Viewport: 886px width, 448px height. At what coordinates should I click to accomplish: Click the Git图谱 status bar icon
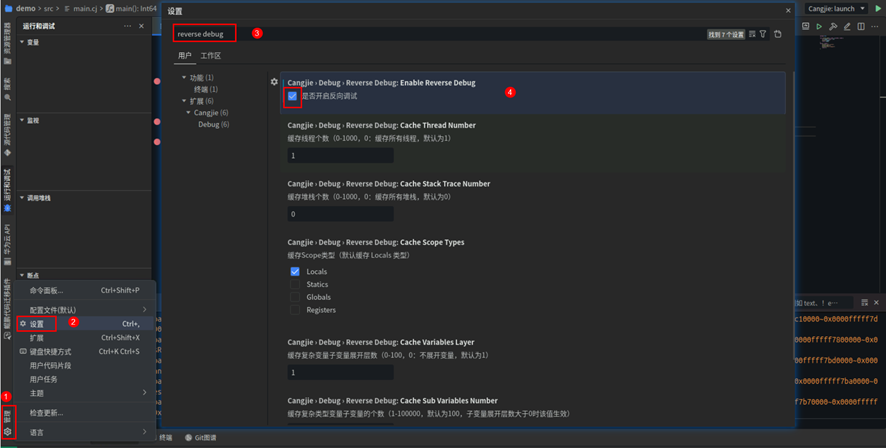tap(188, 438)
